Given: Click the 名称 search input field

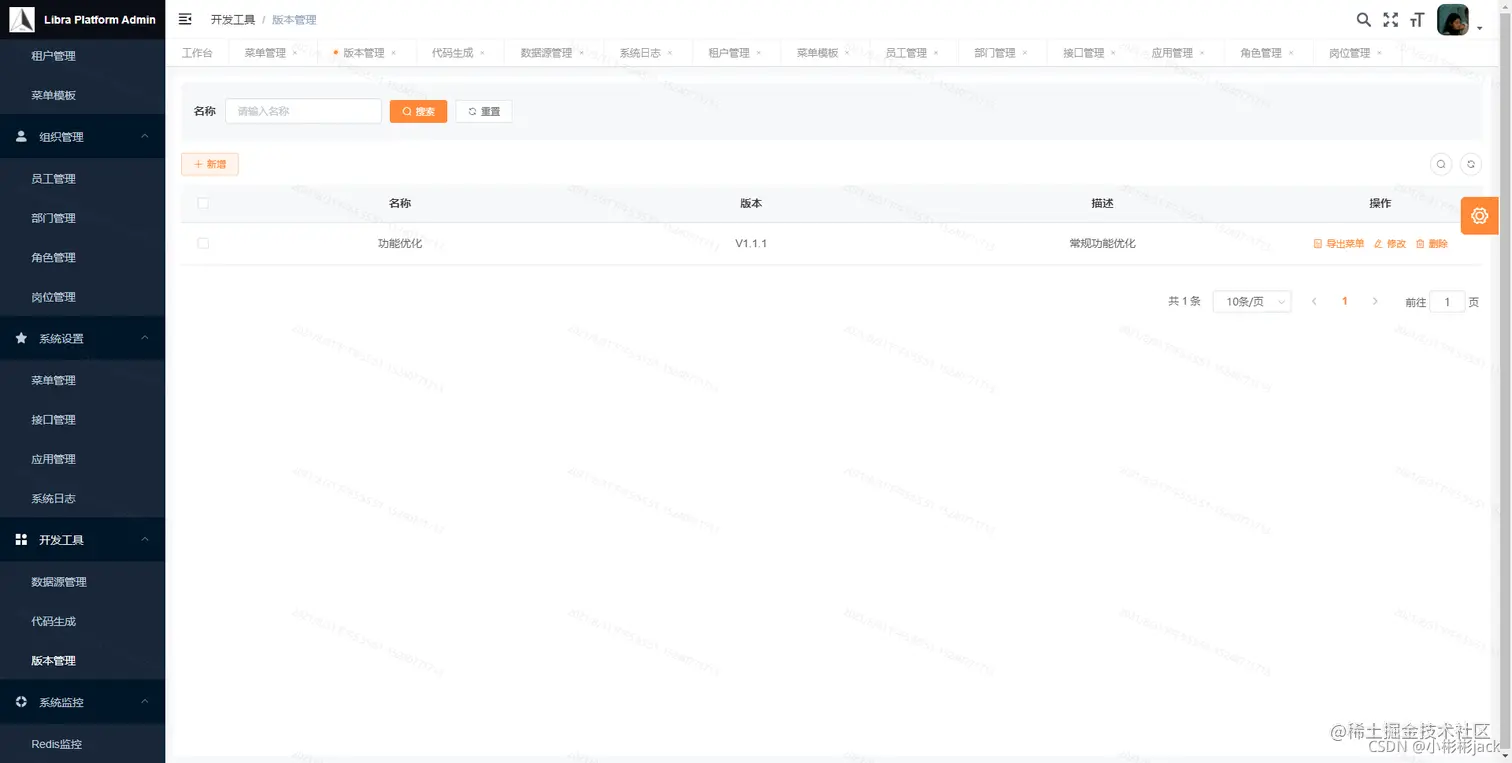Looking at the screenshot, I should (x=303, y=111).
